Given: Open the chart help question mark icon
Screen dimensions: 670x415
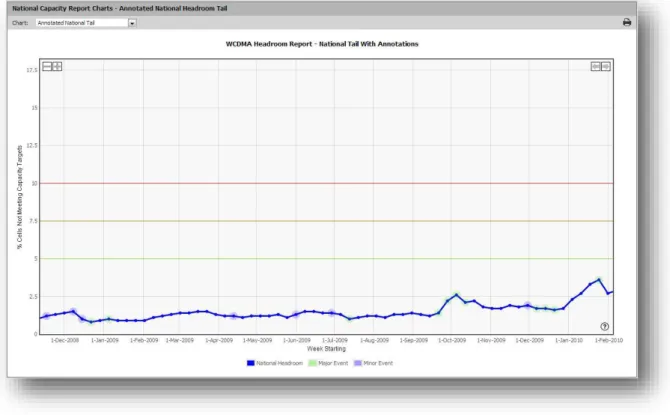Looking at the screenshot, I should (604, 327).
